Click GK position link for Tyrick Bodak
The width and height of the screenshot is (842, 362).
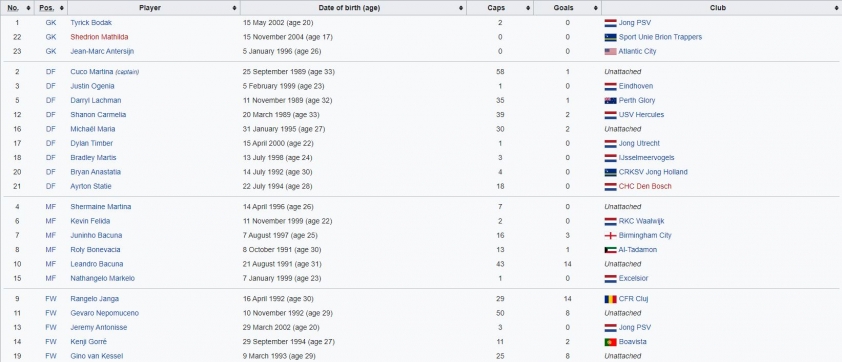pos(50,23)
